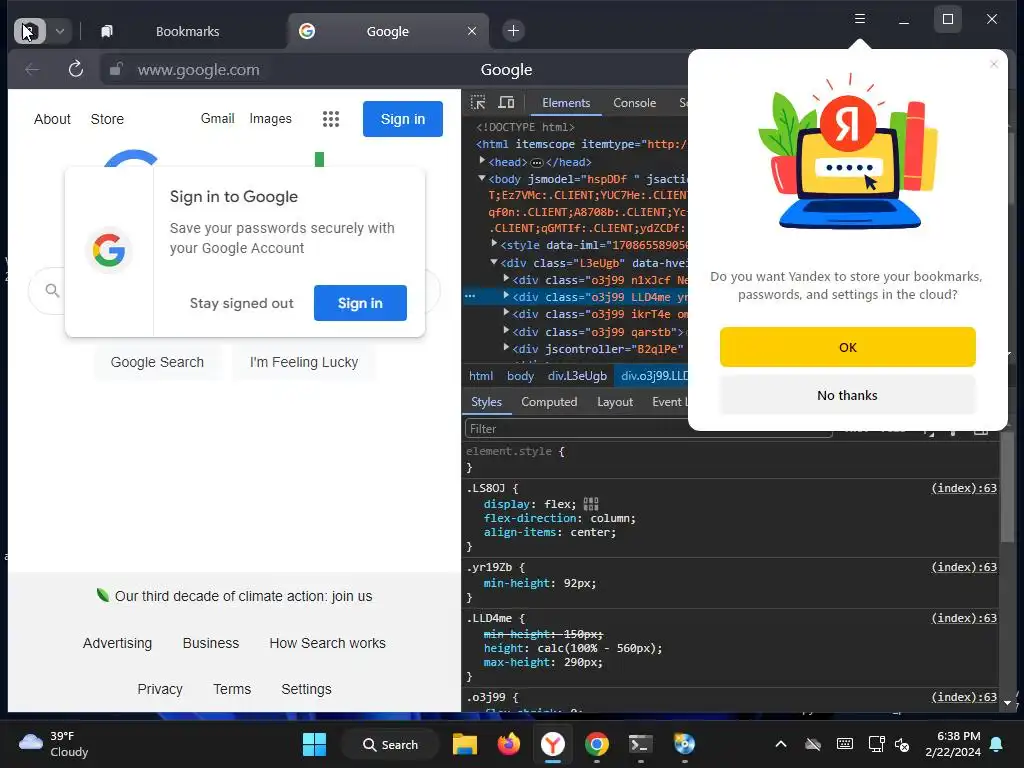Image resolution: width=1024 pixels, height=768 pixels.
Task: Click the Sign in button in Google's header
Action: click(403, 119)
